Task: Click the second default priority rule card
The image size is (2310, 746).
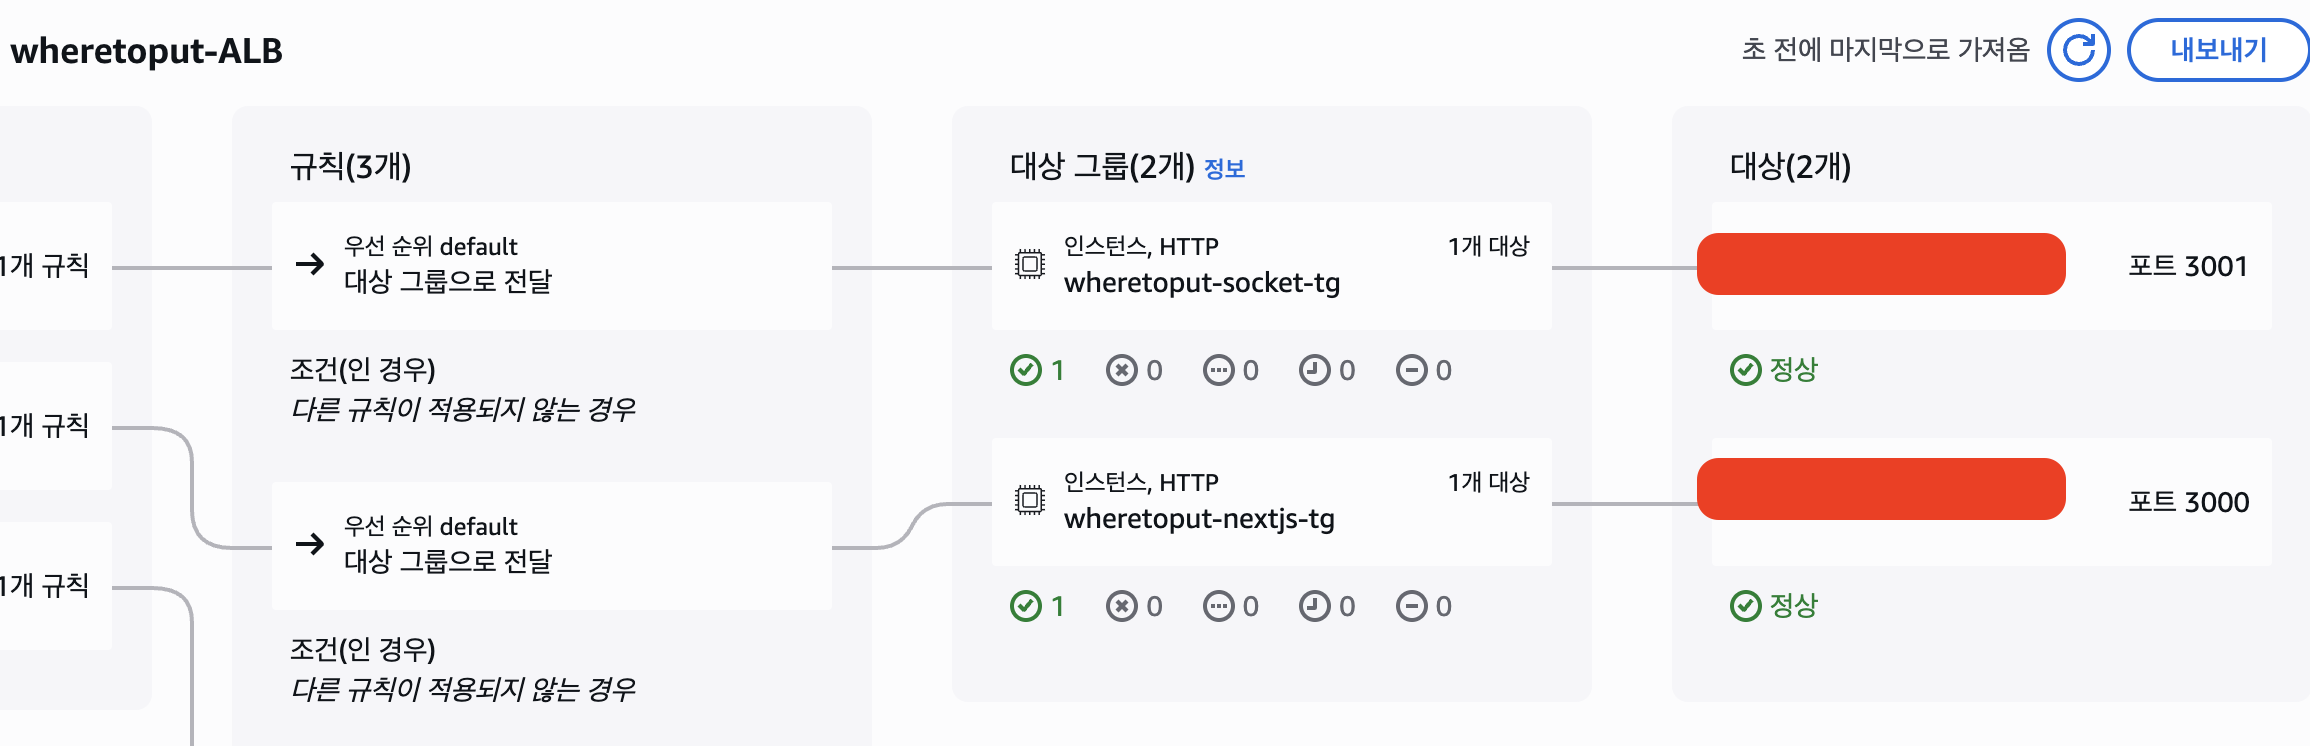Action: (x=551, y=545)
